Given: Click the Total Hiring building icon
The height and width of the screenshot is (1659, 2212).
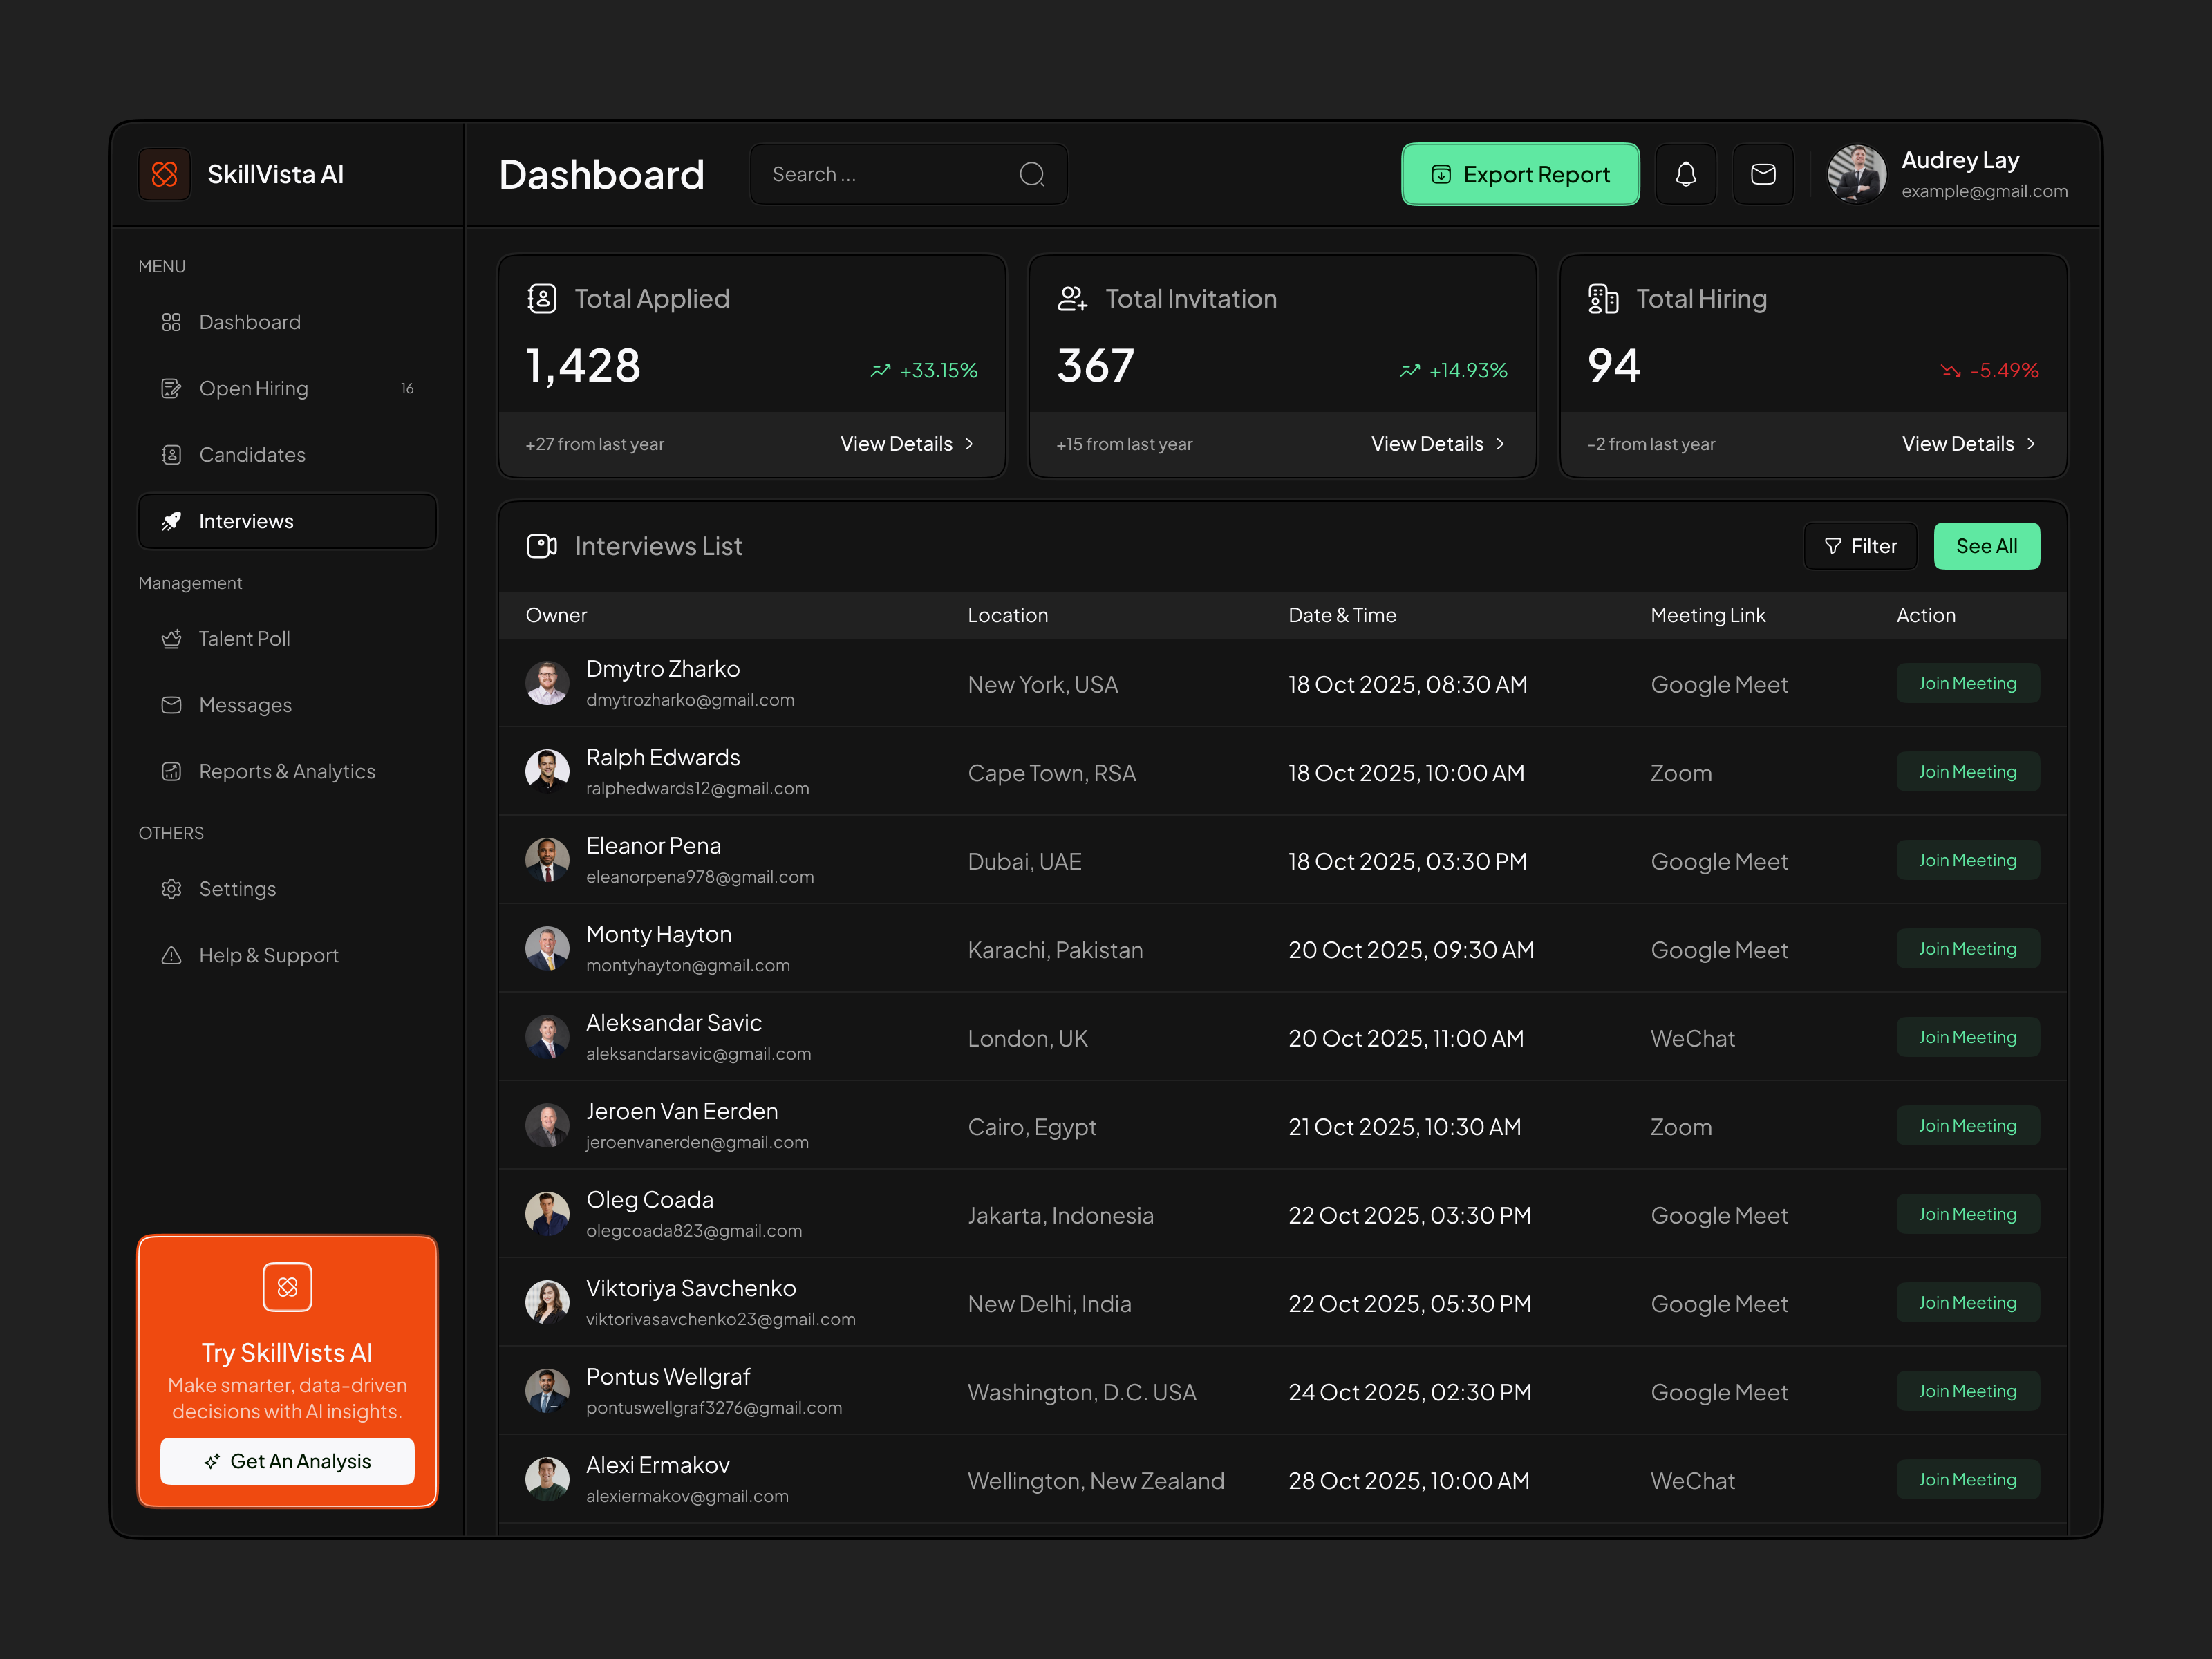Looking at the screenshot, I should [x=1603, y=298].
